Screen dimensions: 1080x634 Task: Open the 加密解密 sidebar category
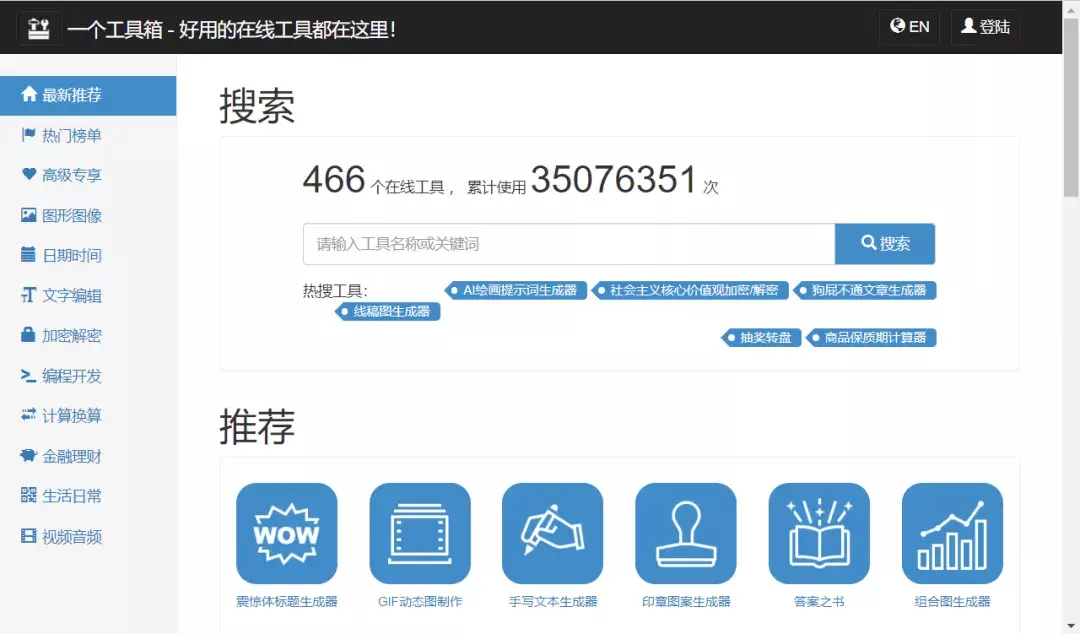[71, 336]
